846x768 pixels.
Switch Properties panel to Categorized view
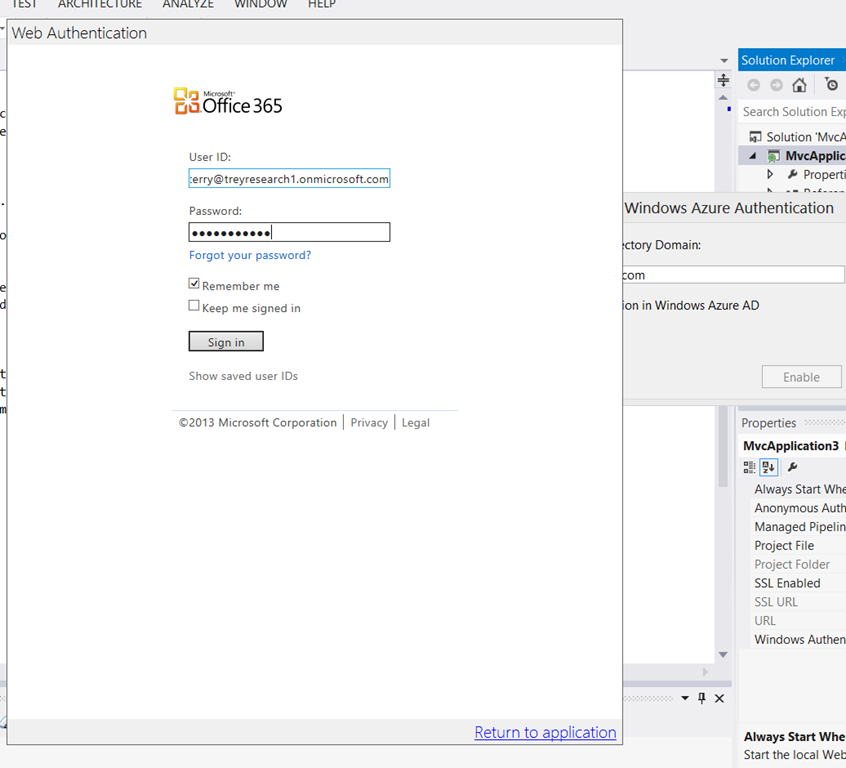749,467
